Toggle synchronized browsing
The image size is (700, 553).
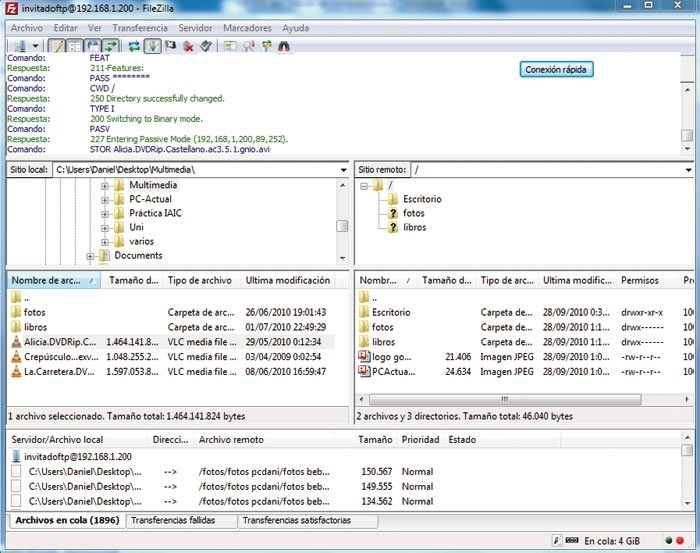[267, 46]
